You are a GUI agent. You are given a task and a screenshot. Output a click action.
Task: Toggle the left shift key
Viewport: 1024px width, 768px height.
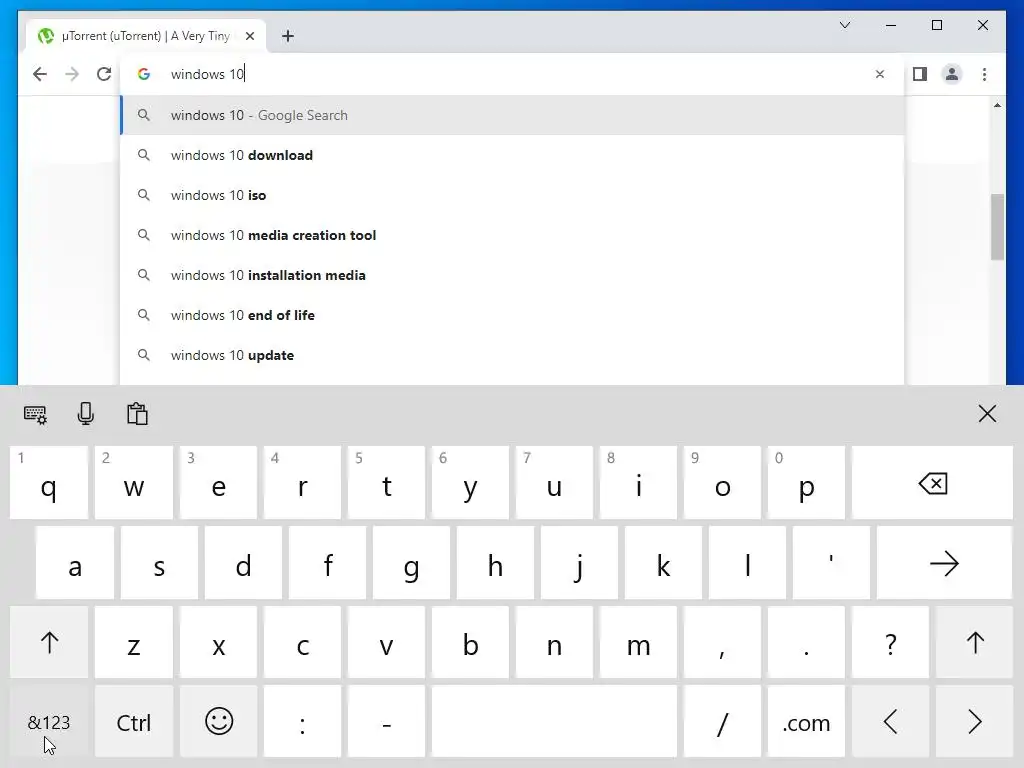pyautogui.click(x=49, y=643)
